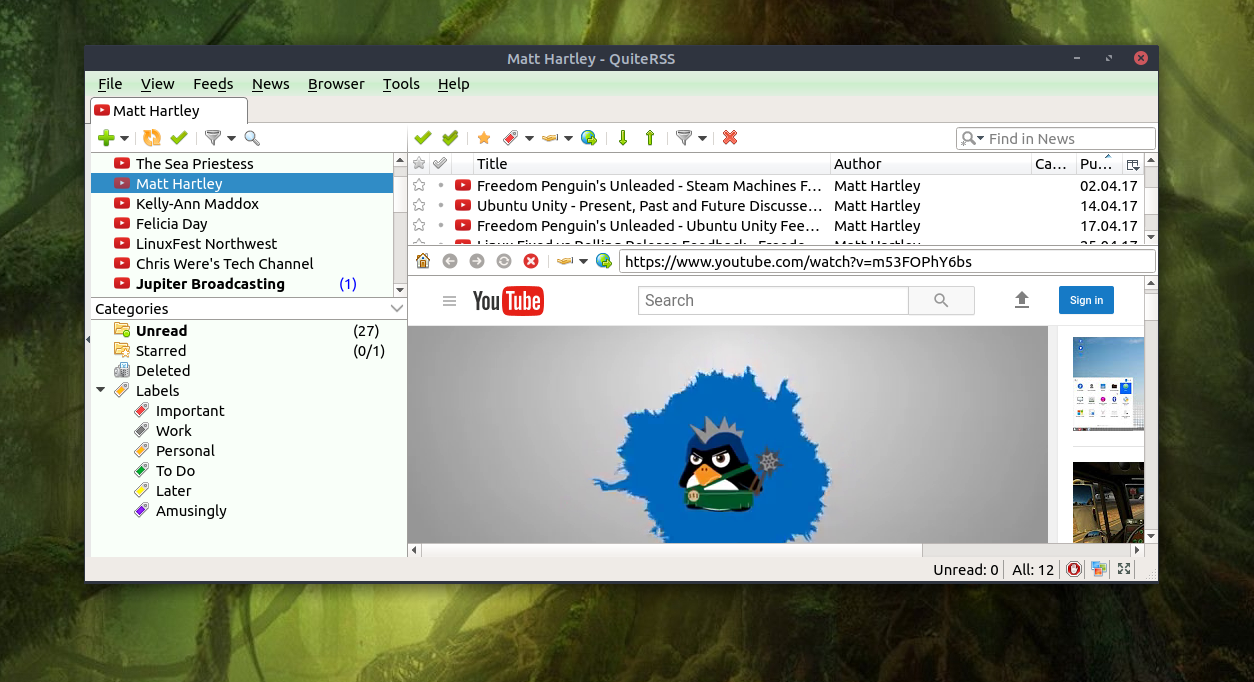Screen dimensions: 1254x682
Task: Click the read-status checkmark column header
Action: [440, 164]
